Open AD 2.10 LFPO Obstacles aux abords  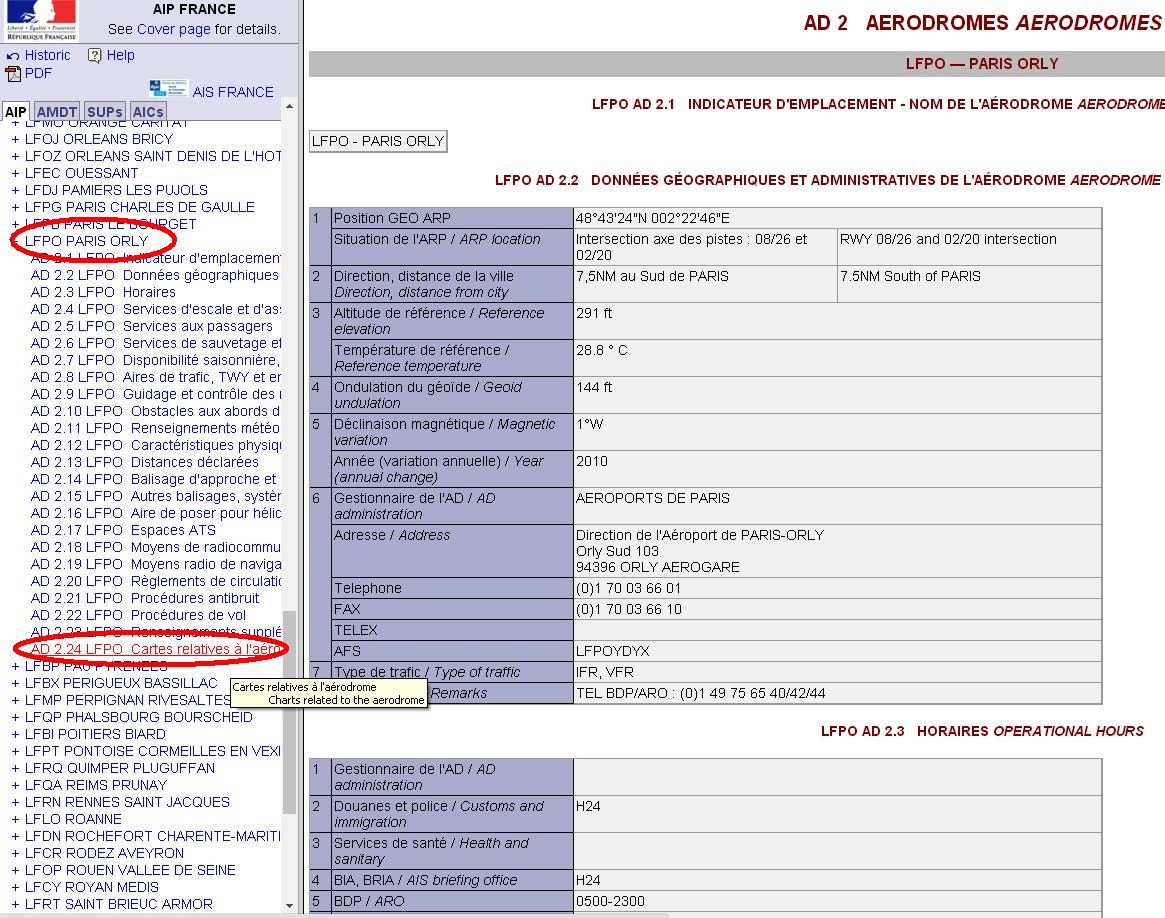point(155,411)
